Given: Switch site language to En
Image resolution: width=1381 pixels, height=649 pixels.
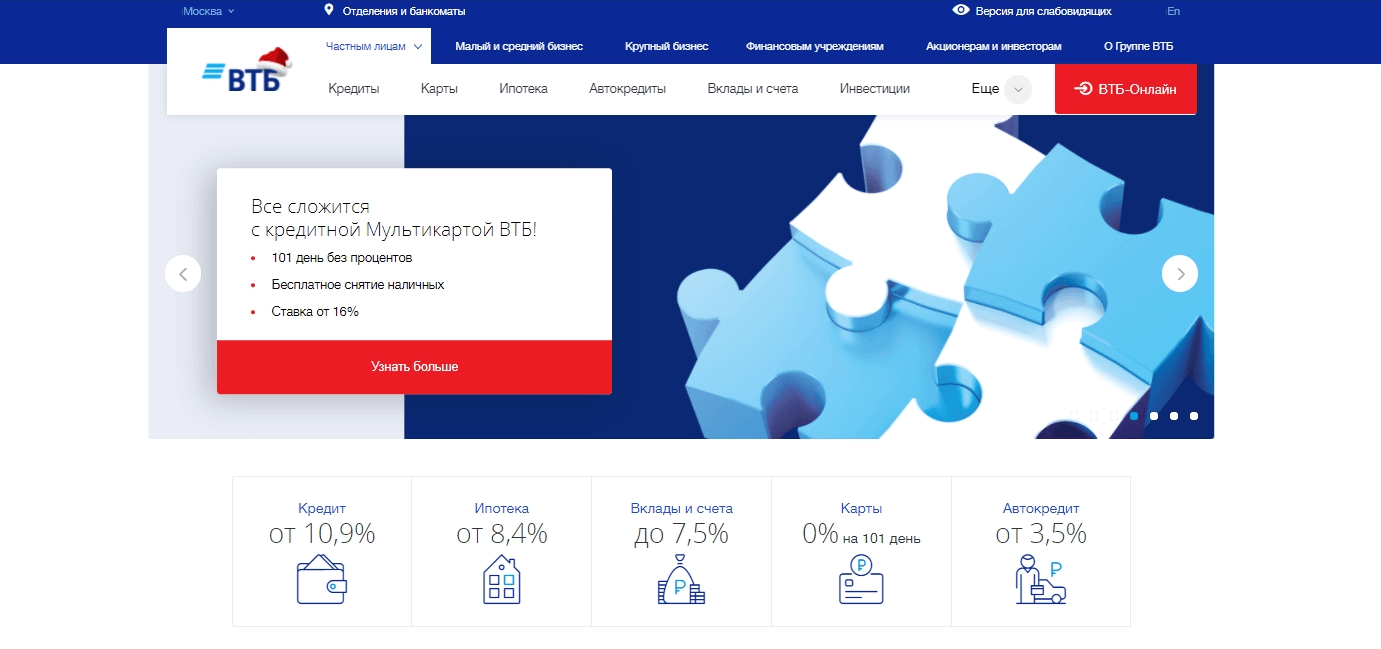Looking at the screenshot, I should tap(1174, 11).
